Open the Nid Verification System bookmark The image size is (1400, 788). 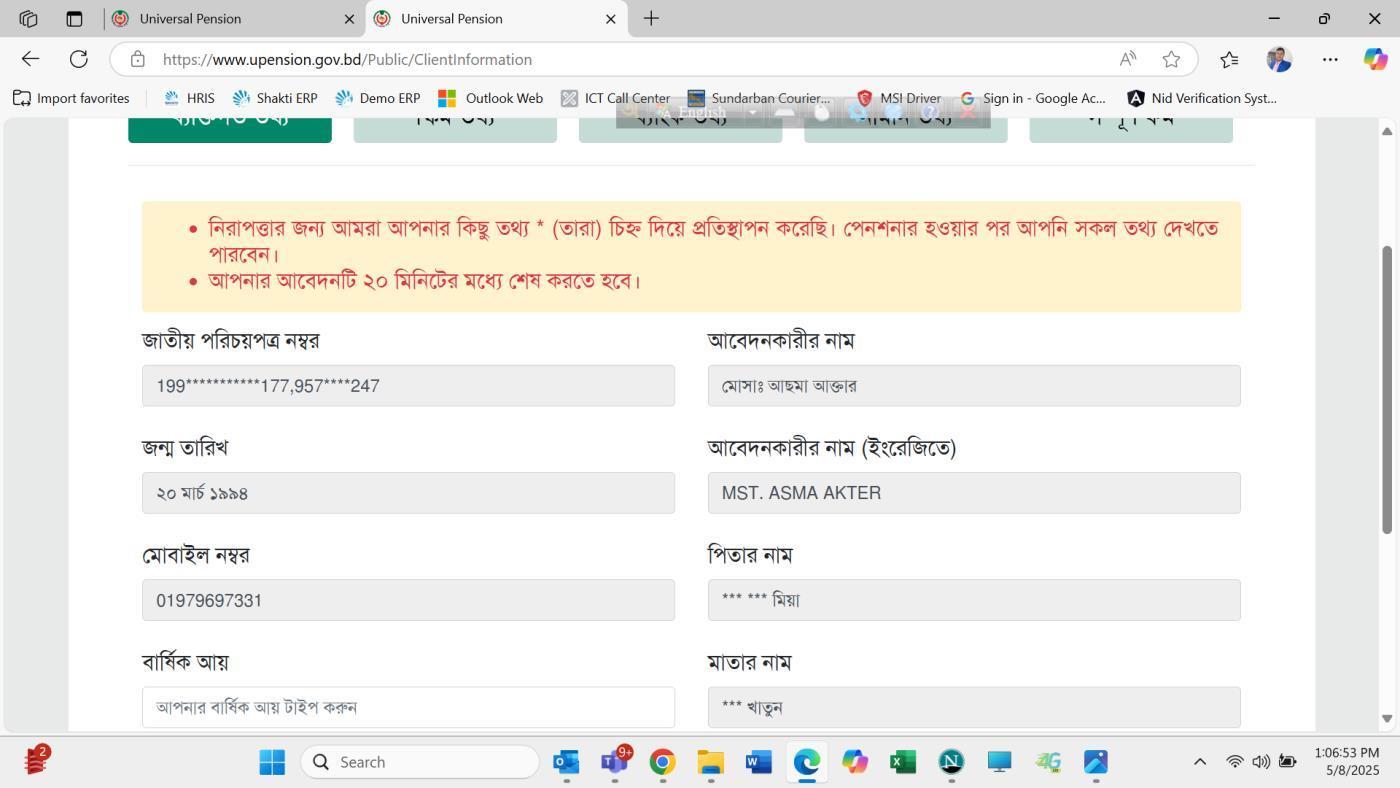pyautogui.click(x=1202, y=98)
